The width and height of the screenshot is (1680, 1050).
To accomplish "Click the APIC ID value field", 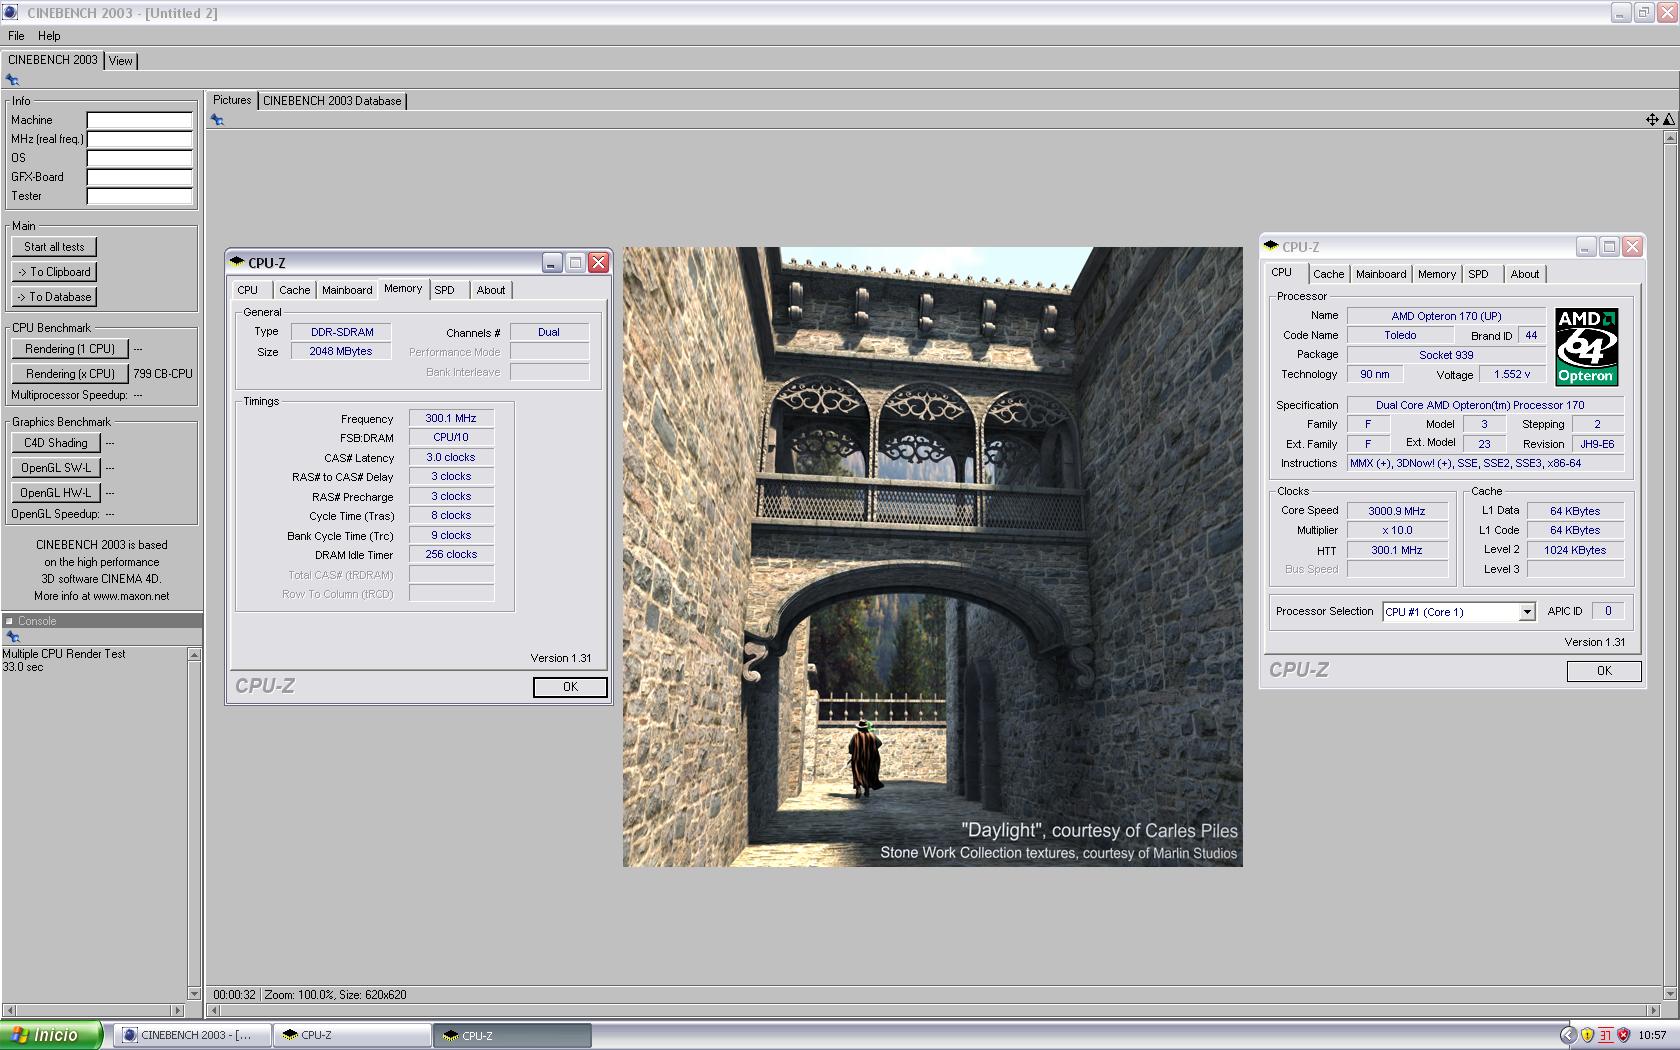I will pyautogui.click(x=1608, y=611).
